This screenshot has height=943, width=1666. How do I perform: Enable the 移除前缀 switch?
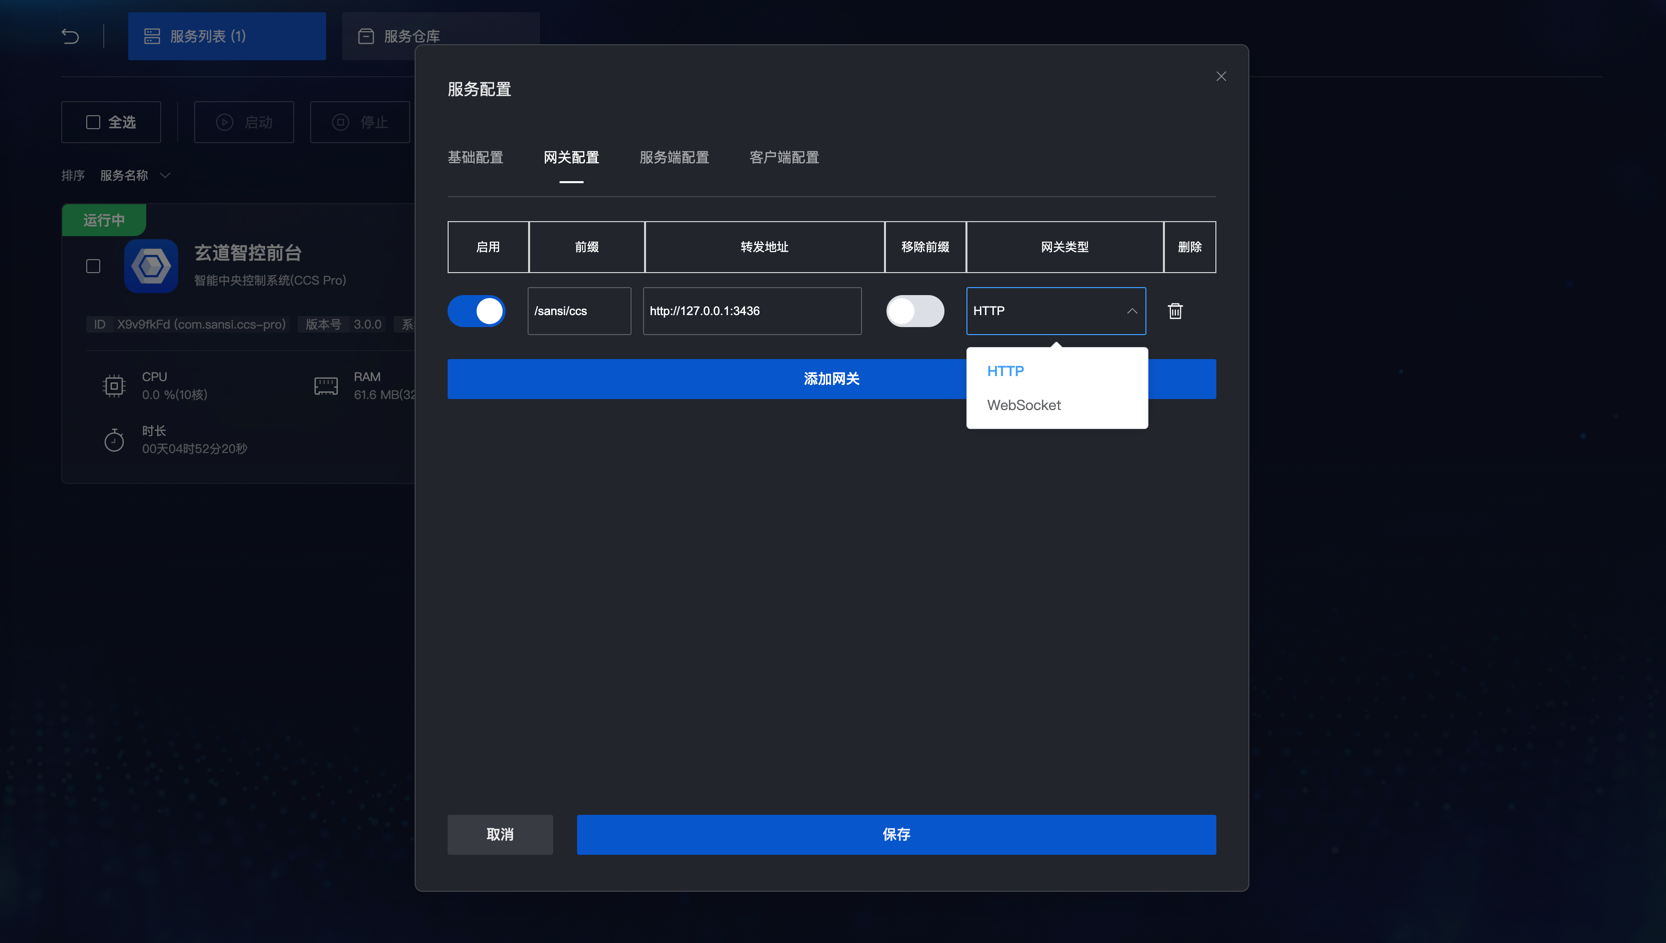pyautogui.click(x=915, y=311)
